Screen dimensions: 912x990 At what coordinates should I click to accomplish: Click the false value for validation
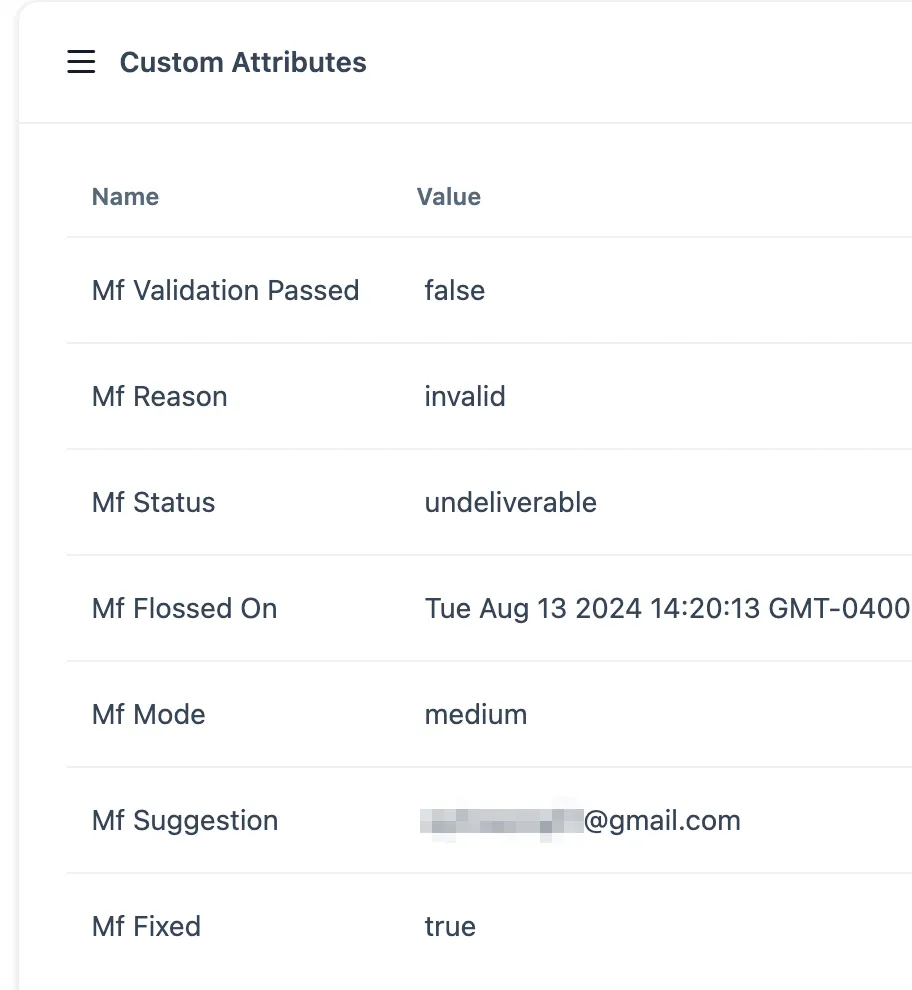coord(455,291)
